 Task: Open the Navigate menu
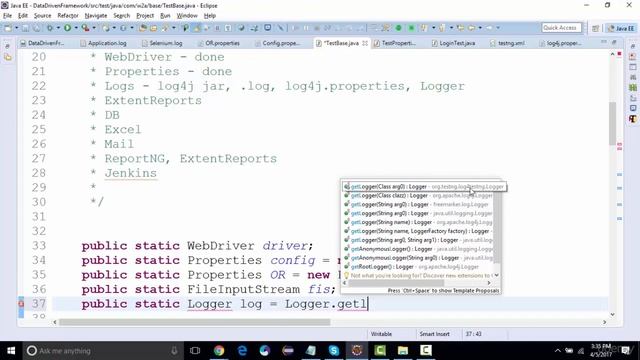point(96,16)
